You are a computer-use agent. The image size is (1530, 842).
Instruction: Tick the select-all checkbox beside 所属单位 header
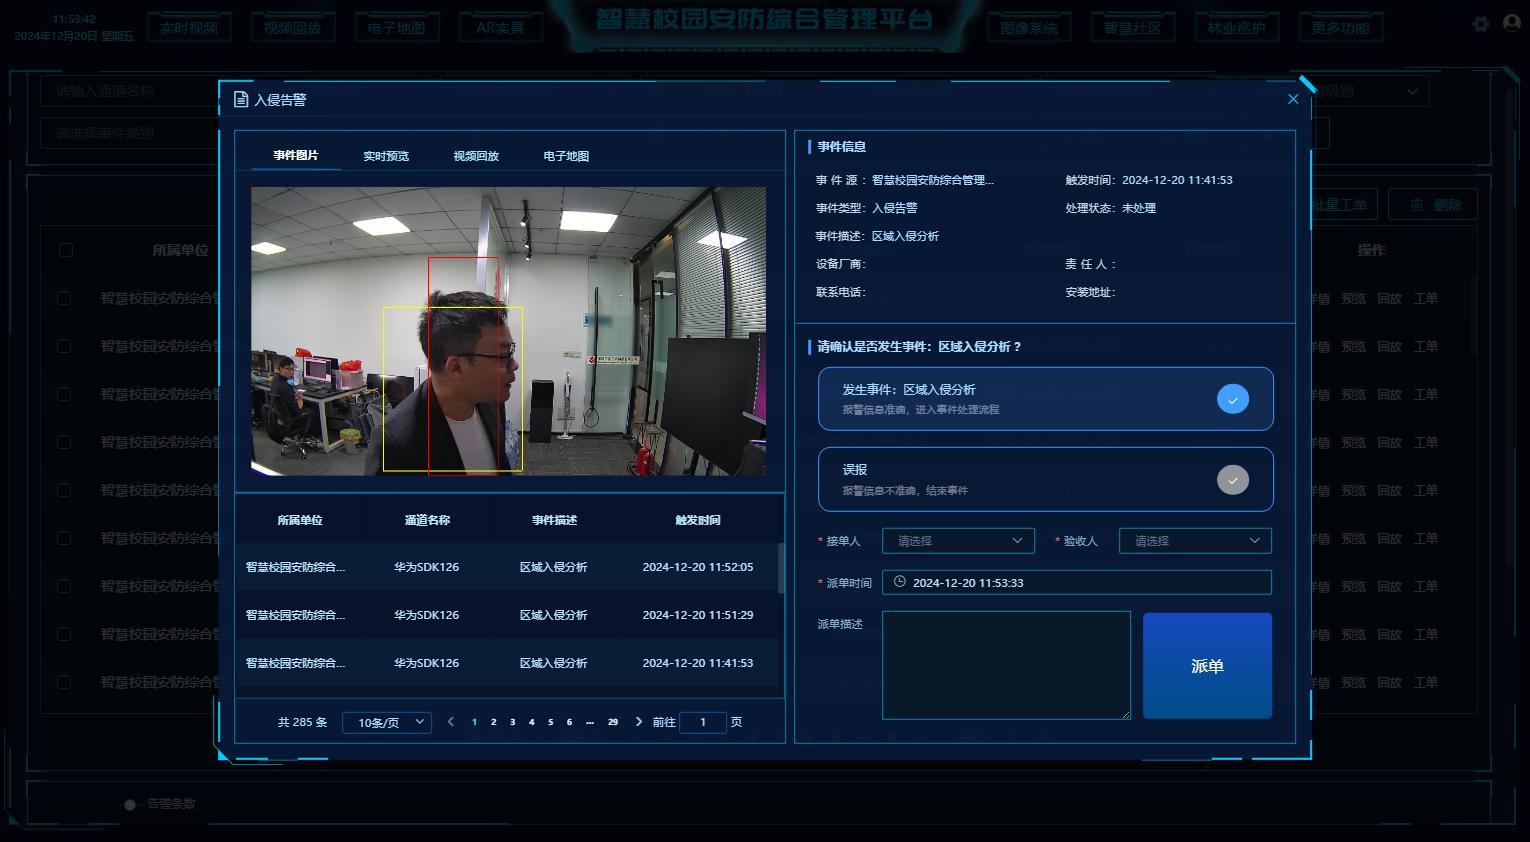coord(66,250)
